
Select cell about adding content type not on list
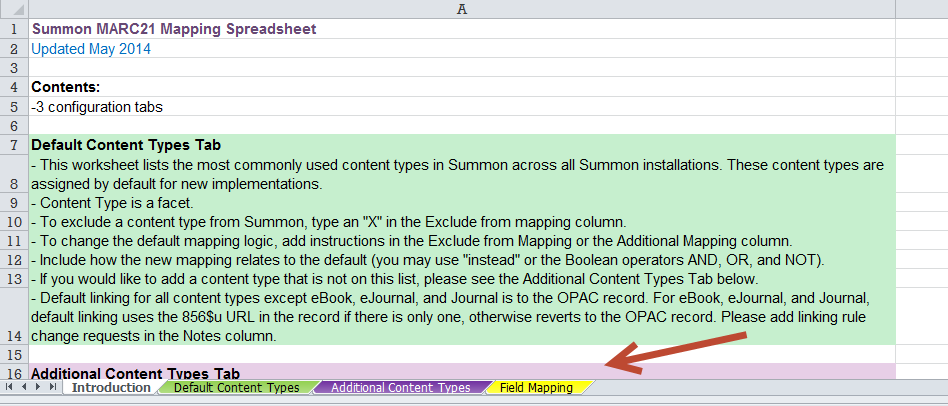tap(462, 280)
